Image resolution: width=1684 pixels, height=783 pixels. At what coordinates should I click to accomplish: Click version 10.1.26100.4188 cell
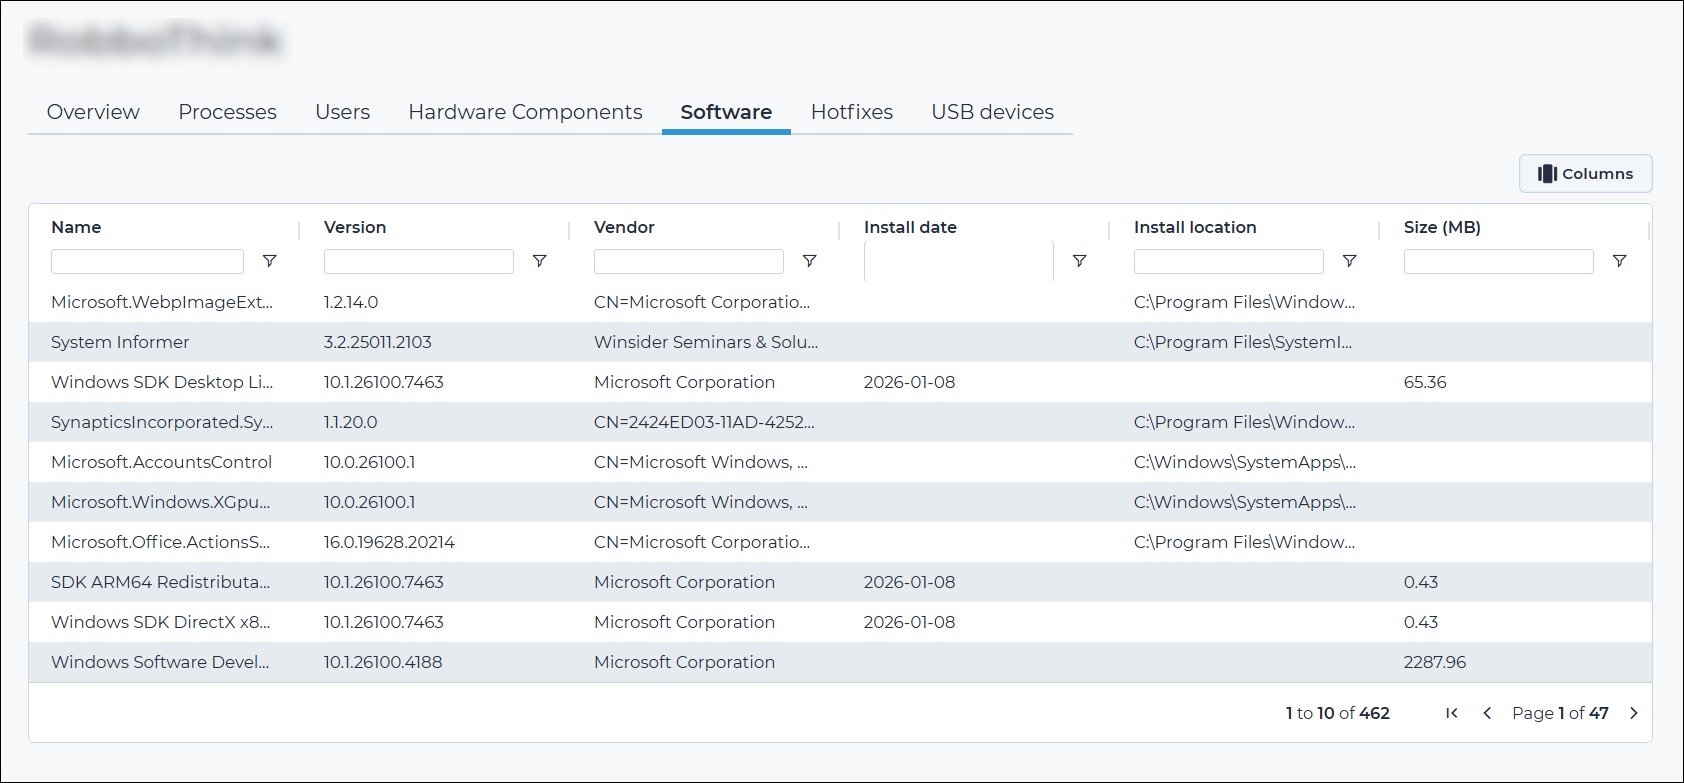383,662
